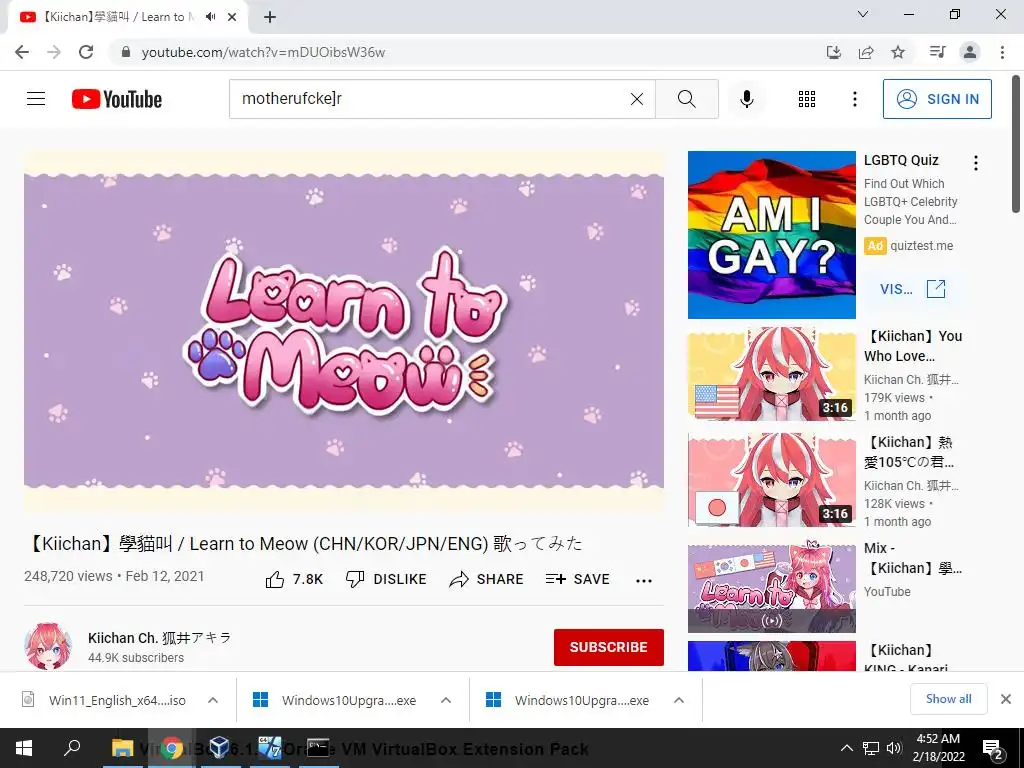The image size is (1024, 768).
Task: Open the notification center icon
Action: (993, 749)
